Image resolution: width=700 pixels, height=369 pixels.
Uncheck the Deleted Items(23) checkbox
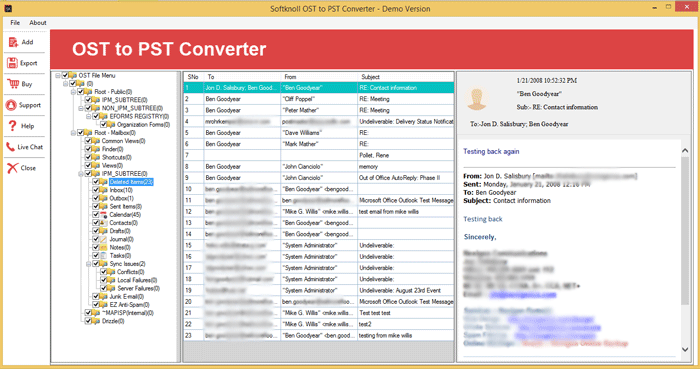click(x=96, y=182)
